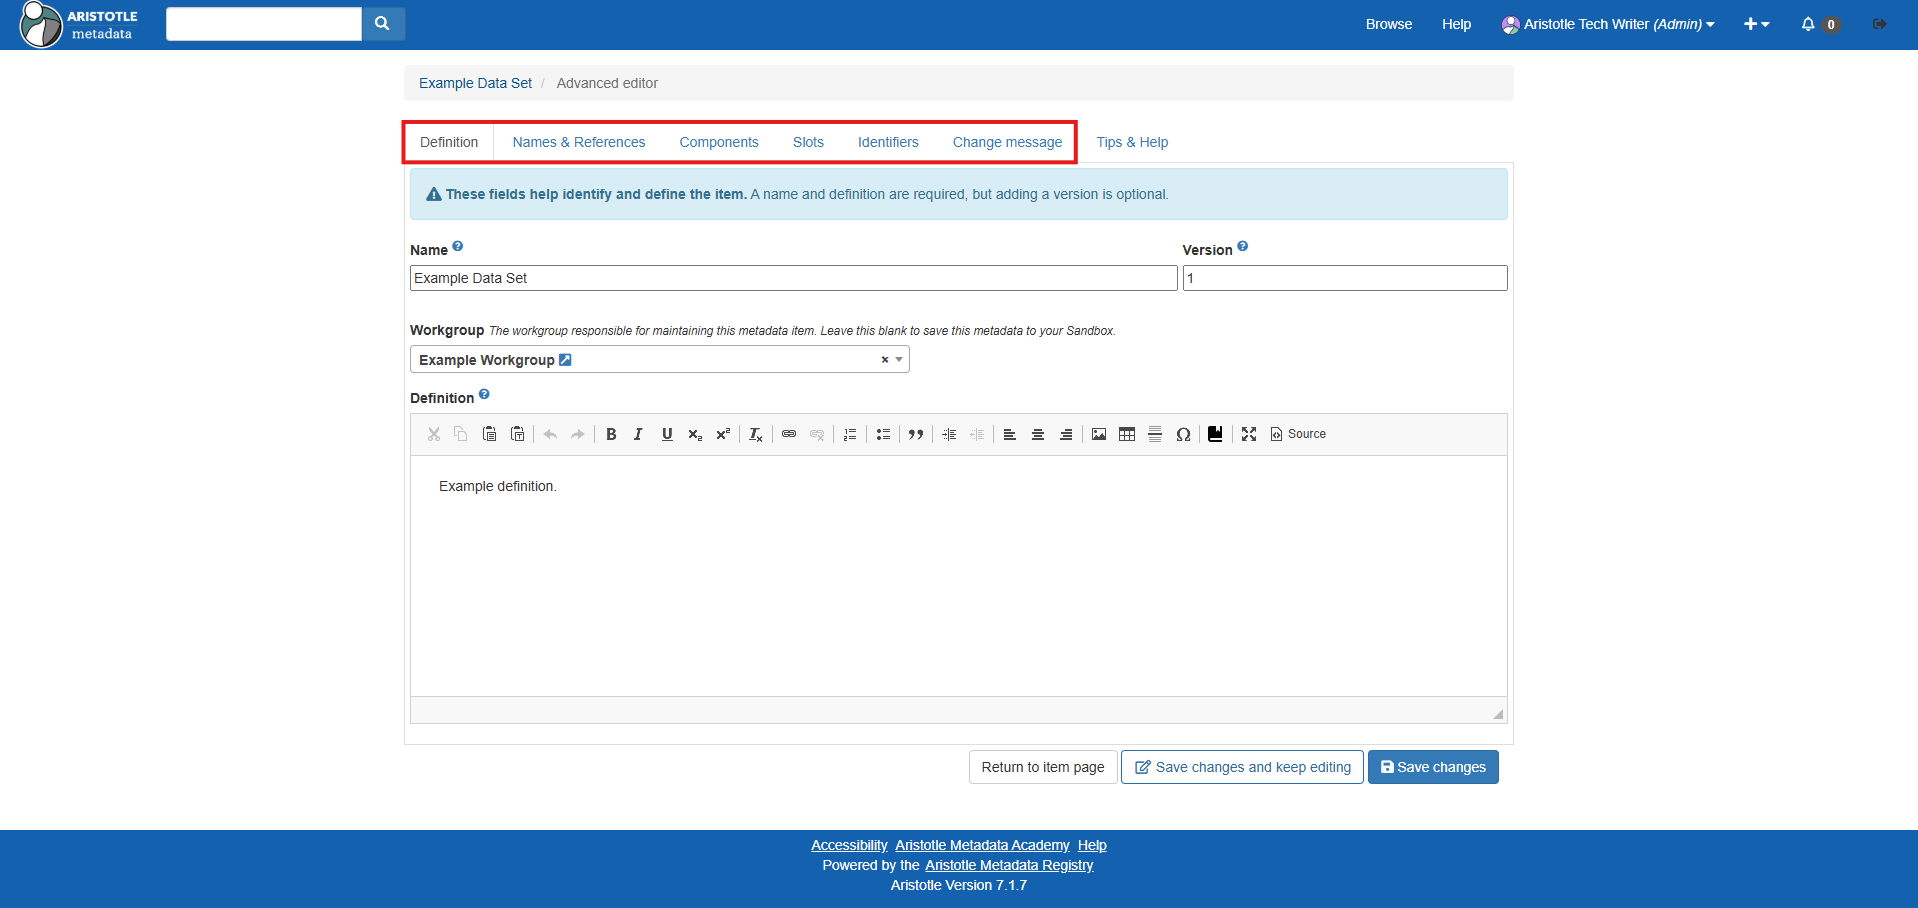Open the special character (omega) picker
1918x908 pixels.
[x=1183, y=434]
